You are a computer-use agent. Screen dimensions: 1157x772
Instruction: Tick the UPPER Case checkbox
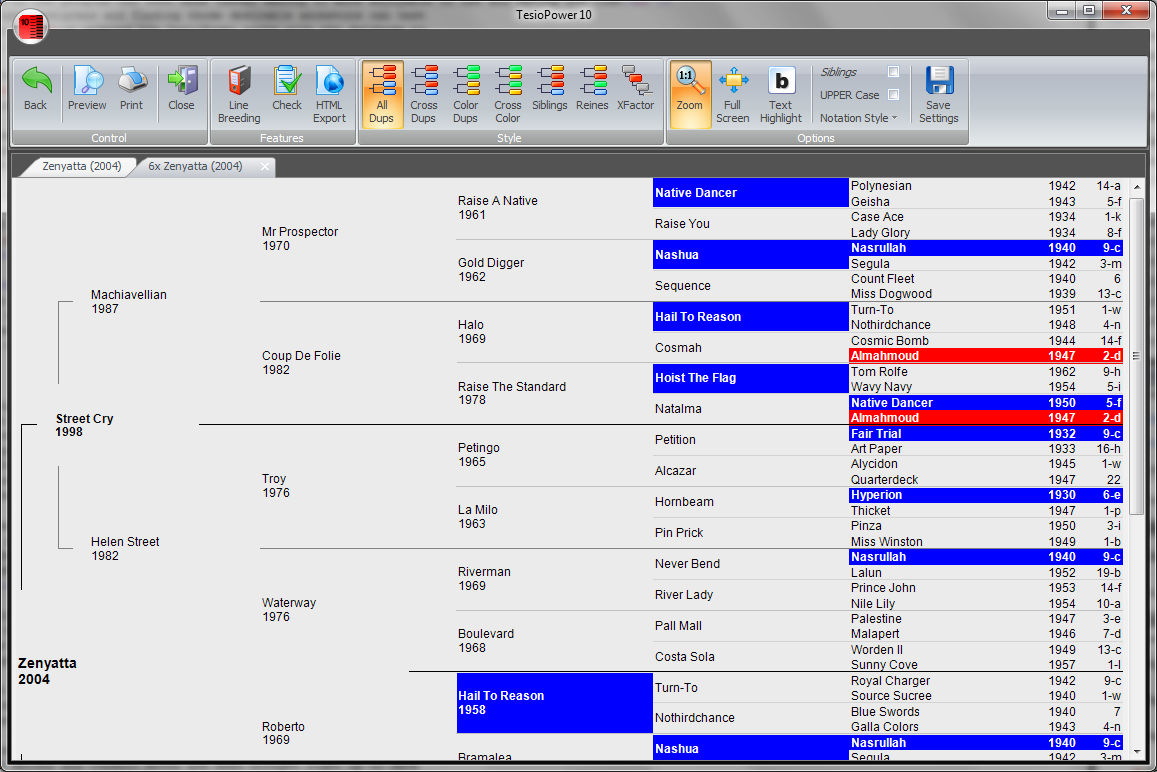tap(894, 94)
